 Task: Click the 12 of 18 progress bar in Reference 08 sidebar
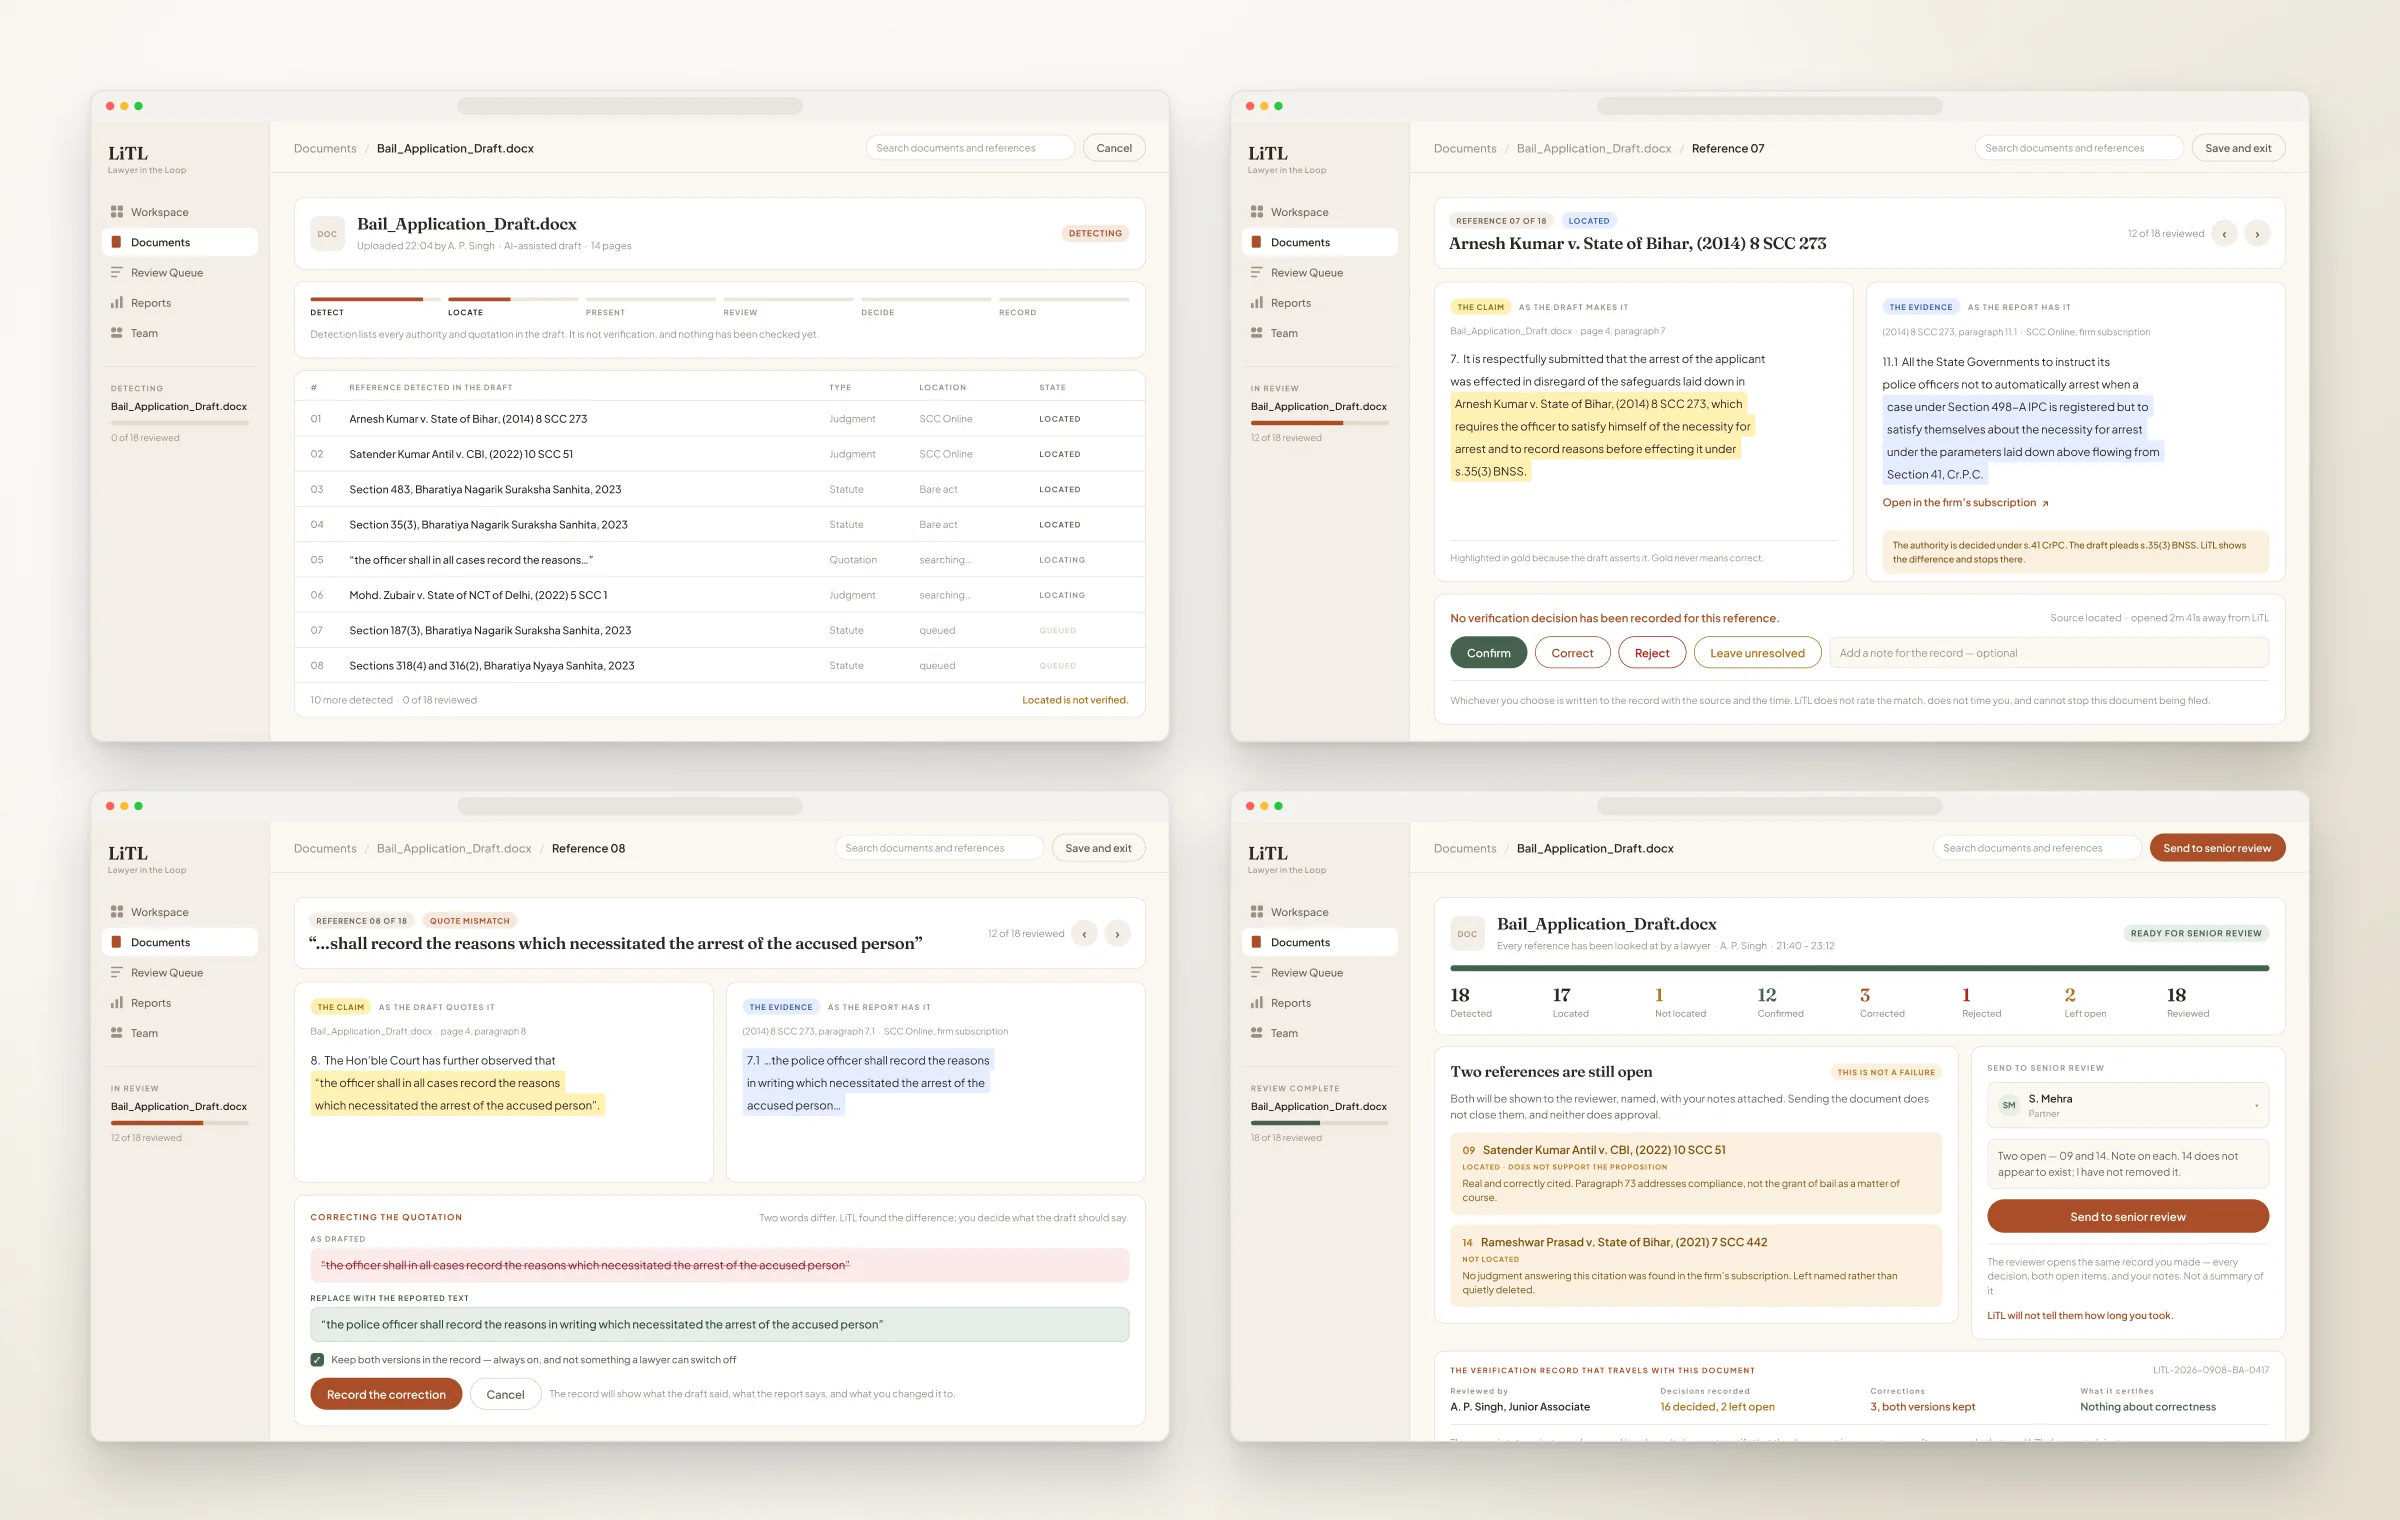click(x=180, y=1123)
